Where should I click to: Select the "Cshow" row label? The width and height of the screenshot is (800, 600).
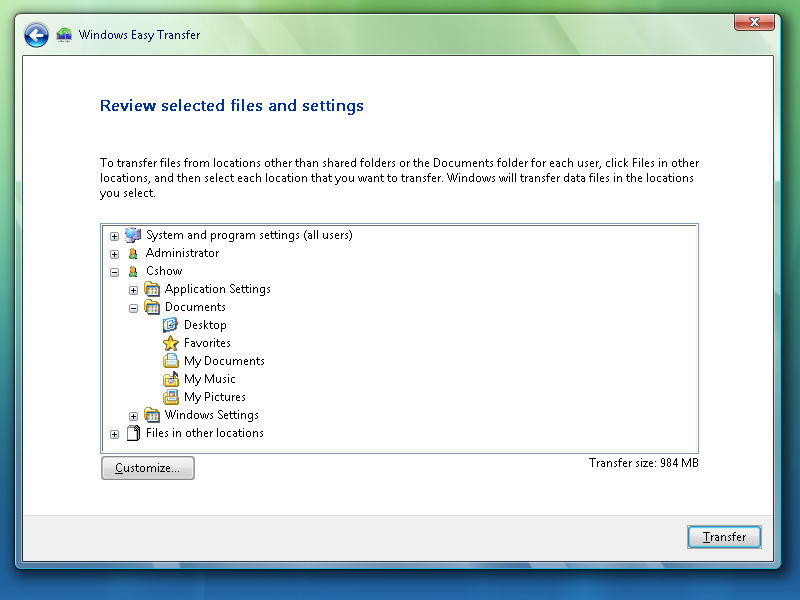(164, 271)
